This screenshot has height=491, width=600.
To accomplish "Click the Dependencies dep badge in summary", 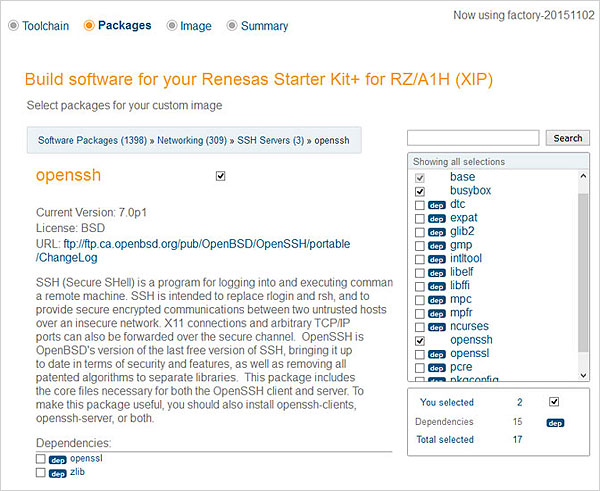I will click(555, 423).
